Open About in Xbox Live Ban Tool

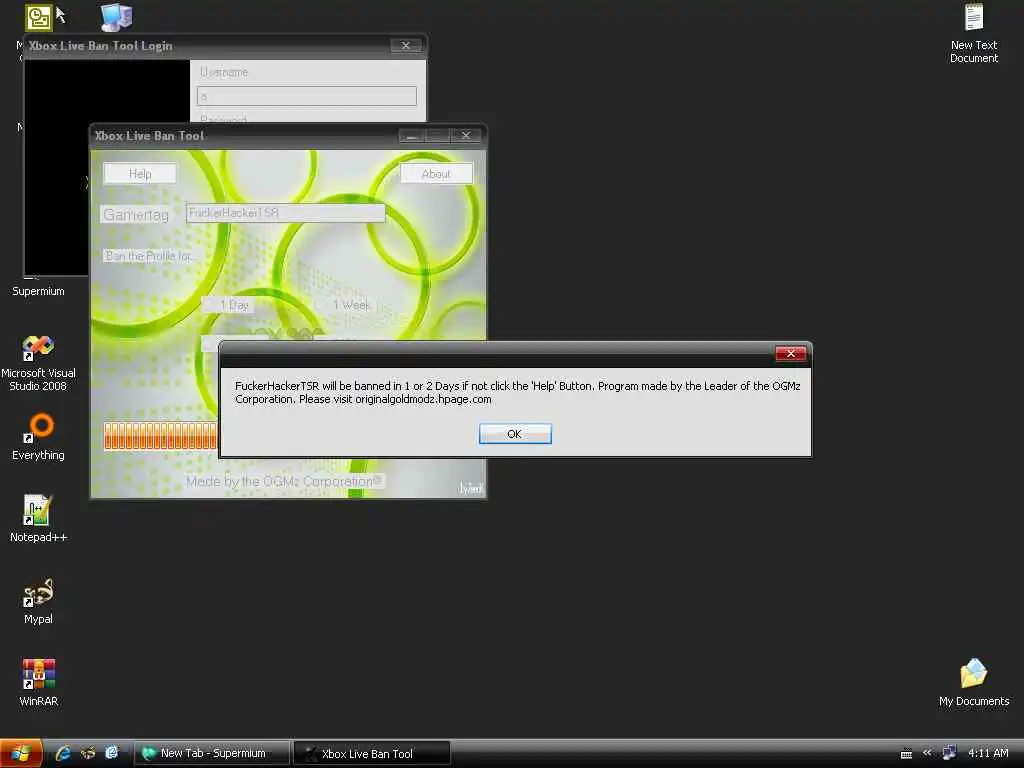click(x=436, y=174)
